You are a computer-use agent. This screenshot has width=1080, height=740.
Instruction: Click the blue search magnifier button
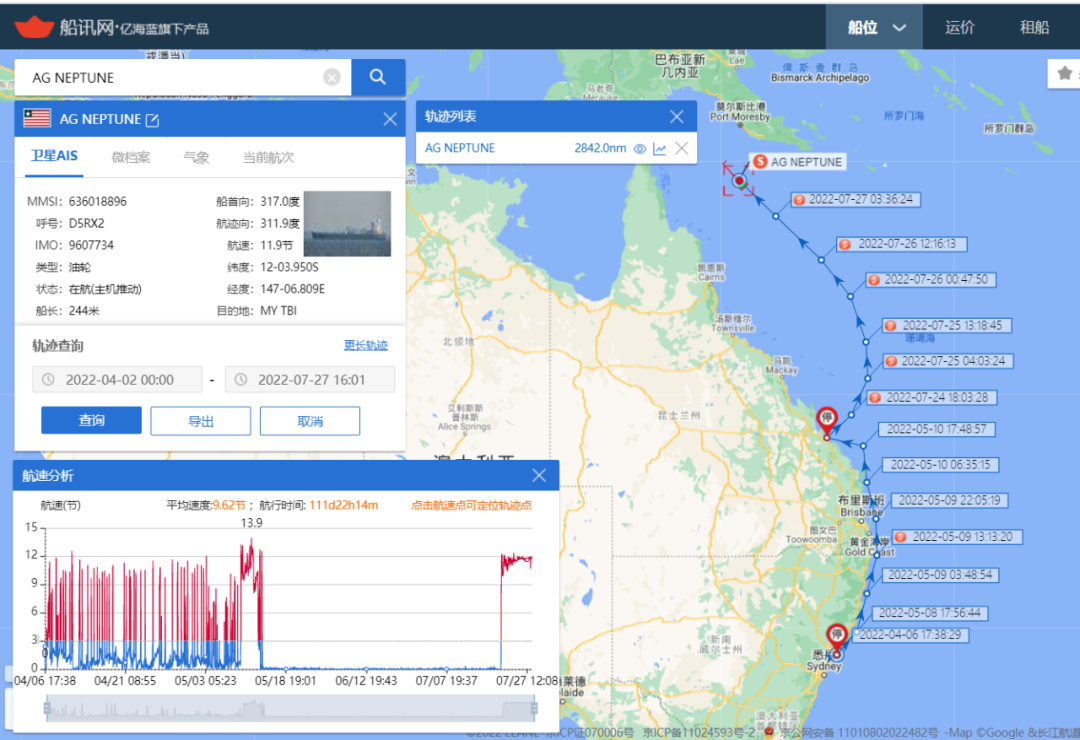pyautogui.click(x=378, y=77)
